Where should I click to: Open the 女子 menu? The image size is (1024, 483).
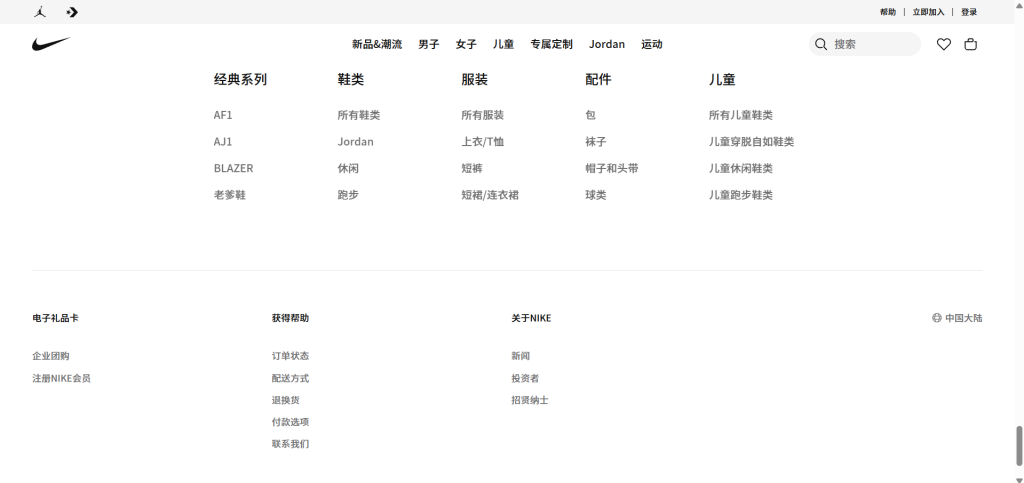(466, 44)
